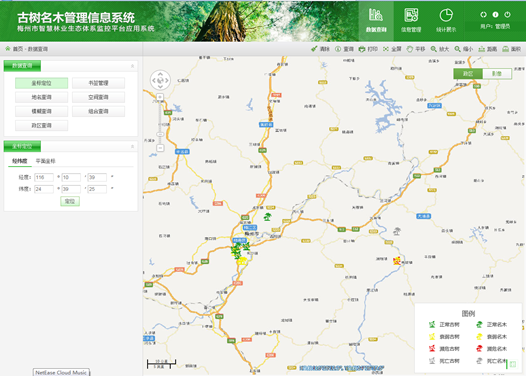Open the 信息管理 module icon
The image size is (526, 376).
click(x=411, y=21)
